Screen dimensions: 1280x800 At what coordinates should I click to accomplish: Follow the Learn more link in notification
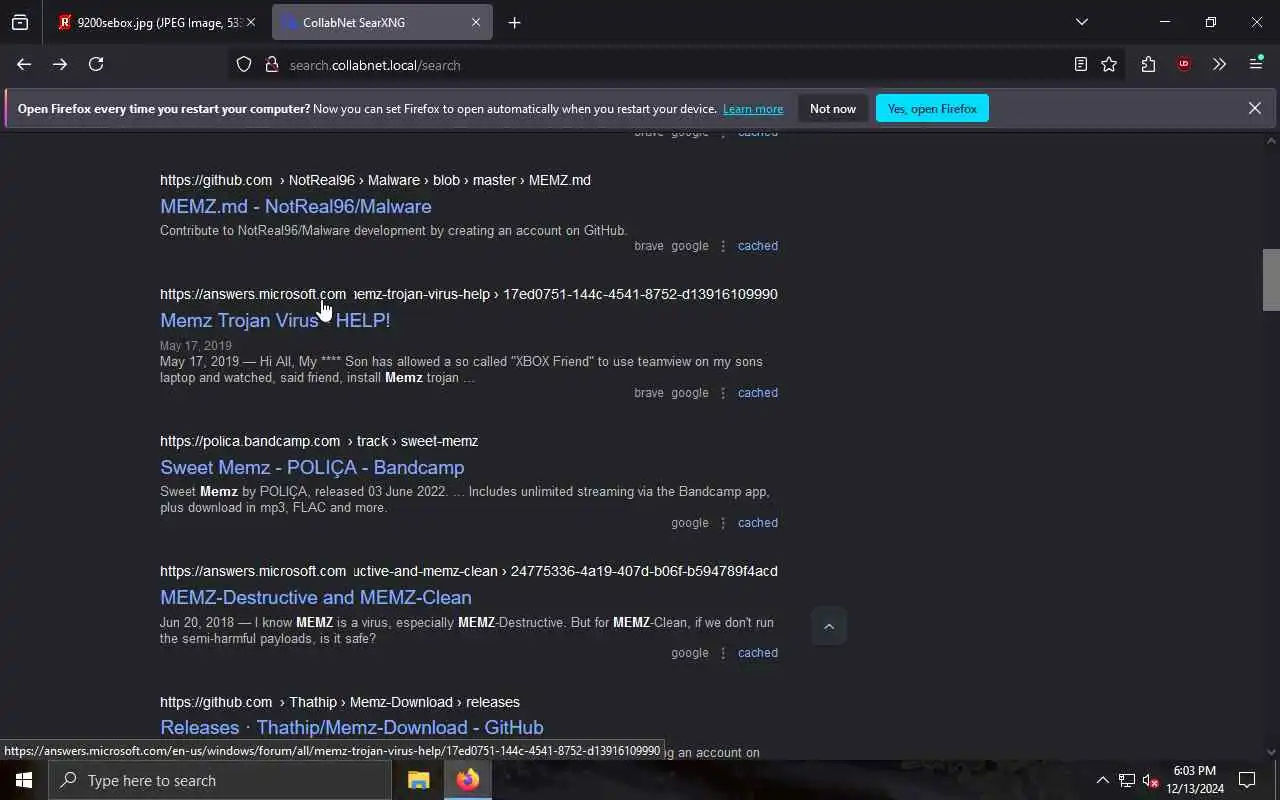click(x=753, y=109)
